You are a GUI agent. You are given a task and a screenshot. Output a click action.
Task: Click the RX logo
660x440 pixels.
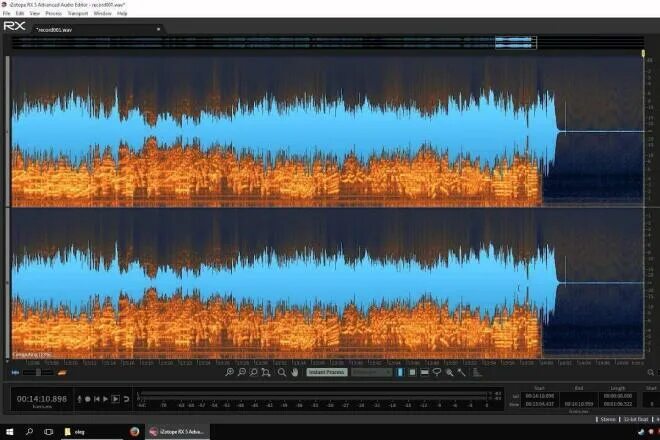pyautogui.click(x=14, y=26)
